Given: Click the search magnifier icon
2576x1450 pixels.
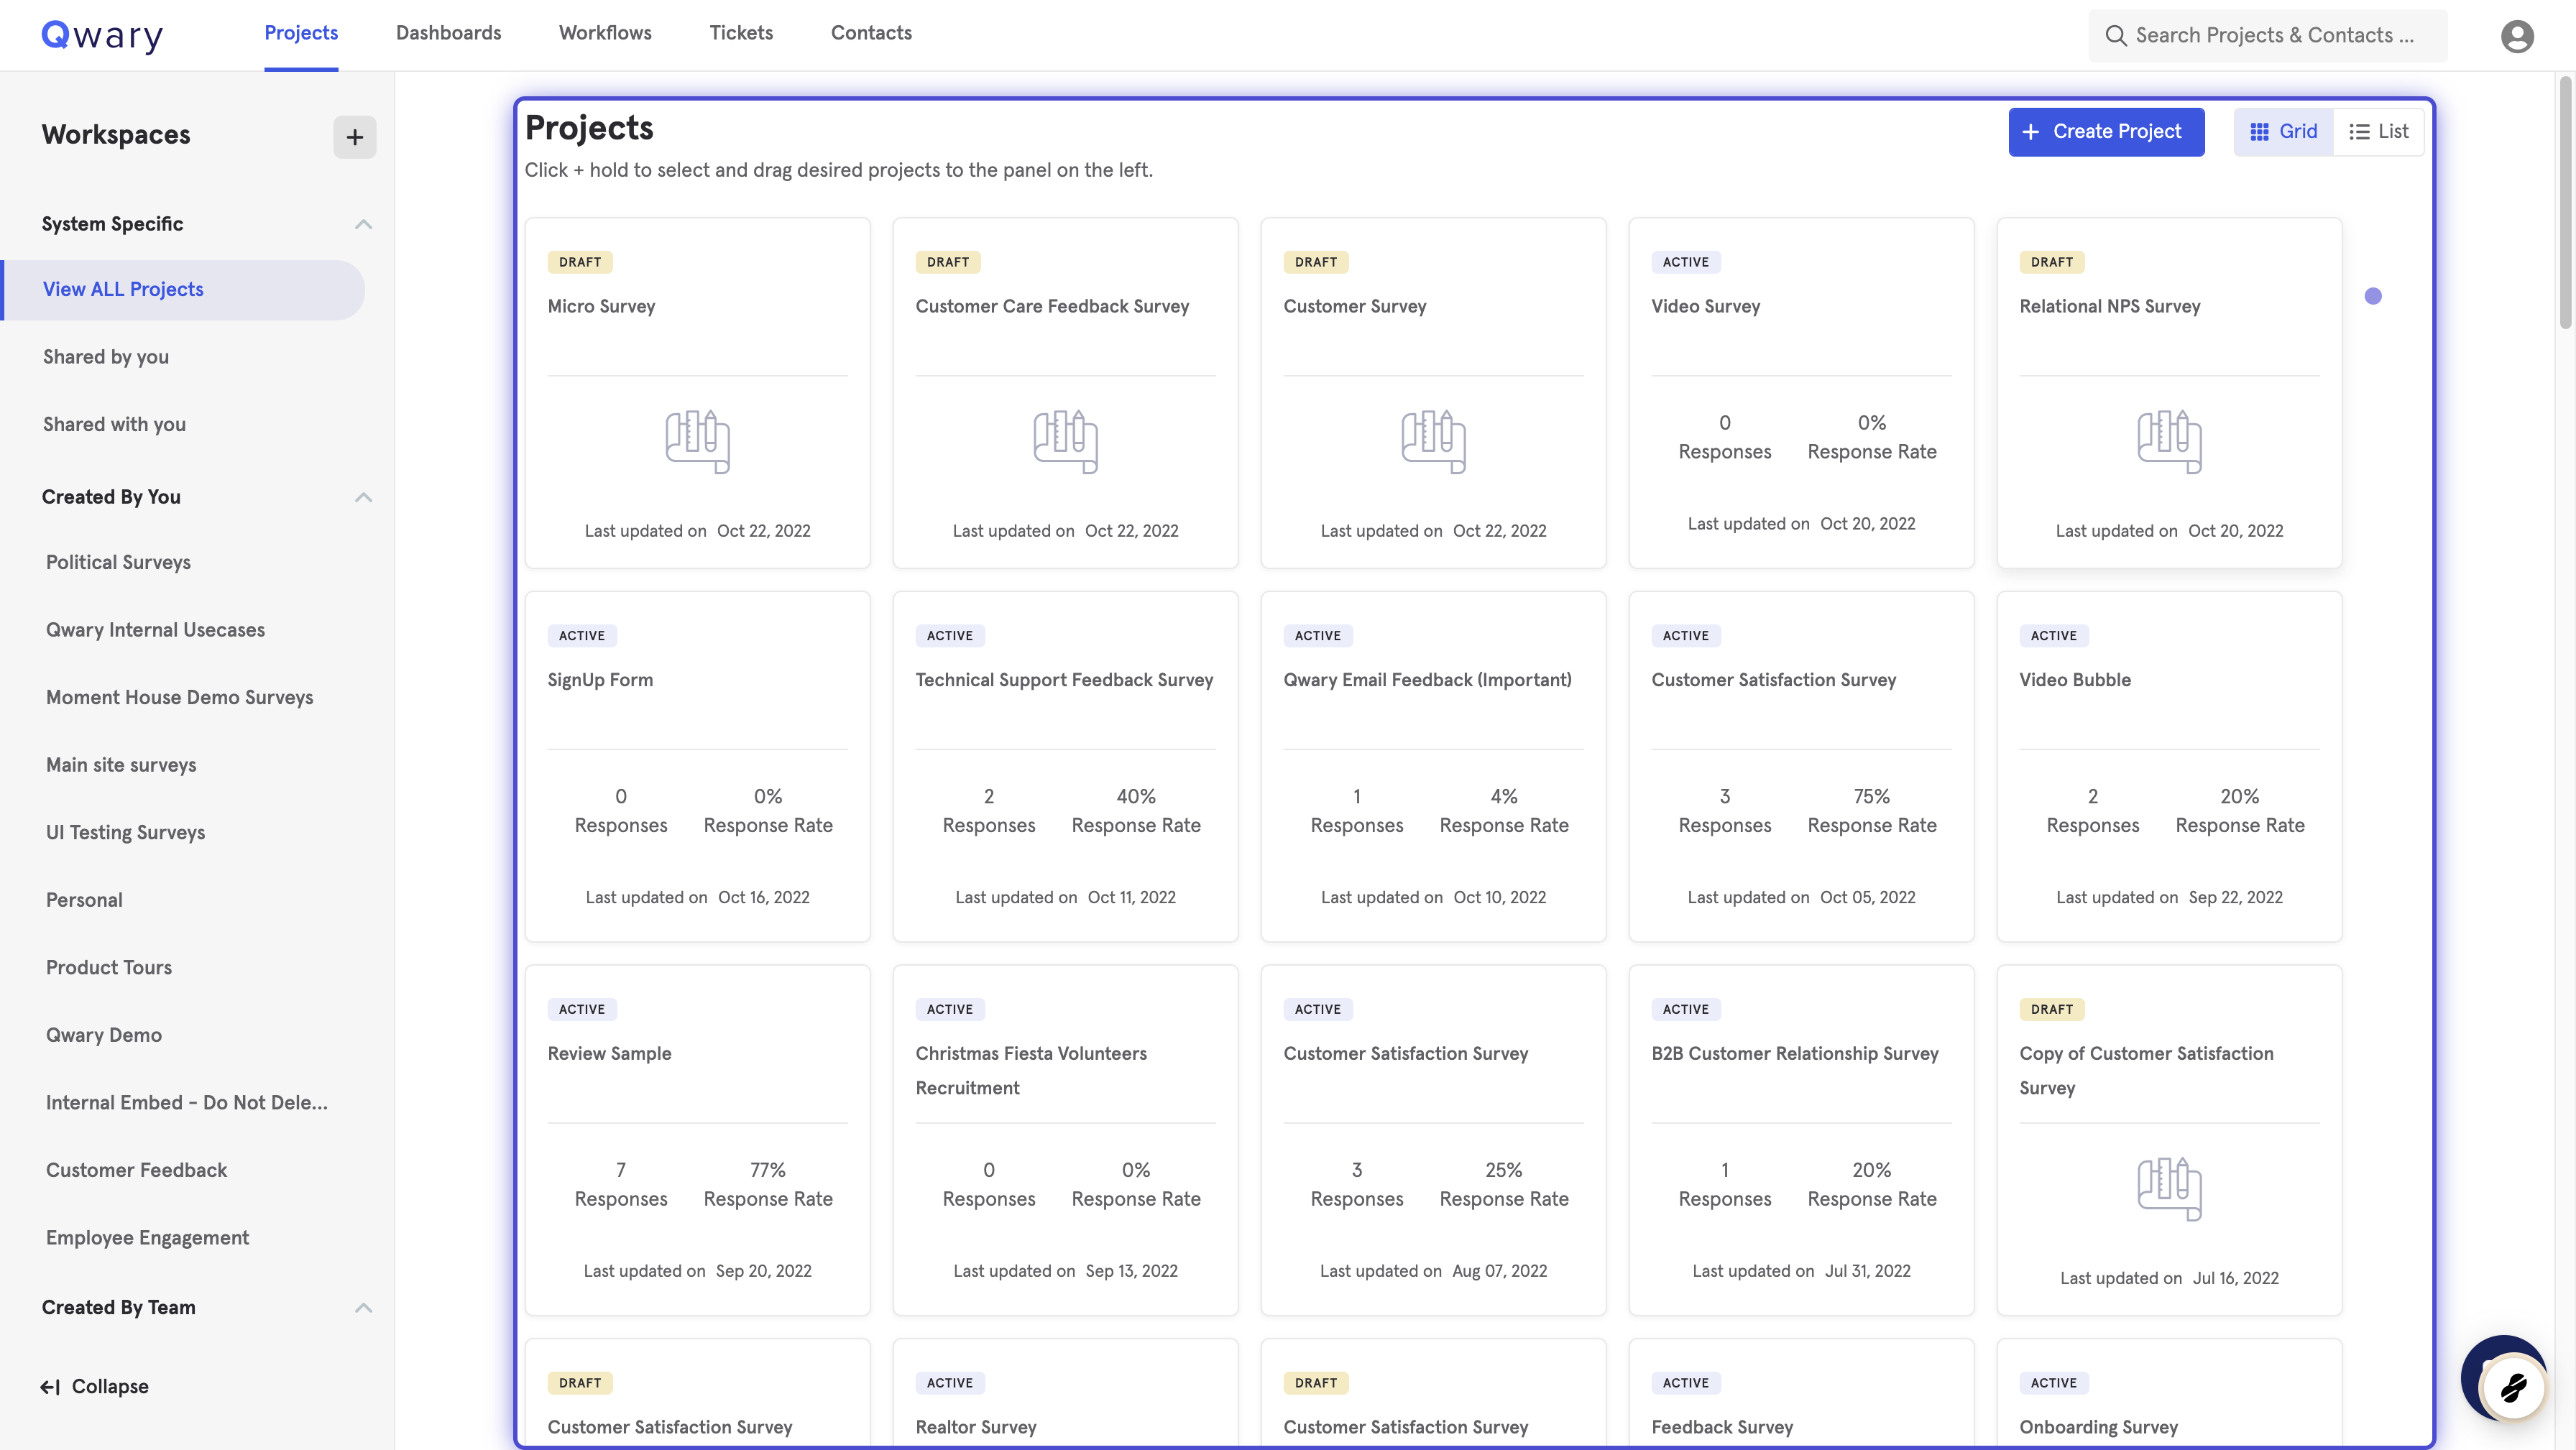Looking at the screenshot, I should click(2115, 36).
